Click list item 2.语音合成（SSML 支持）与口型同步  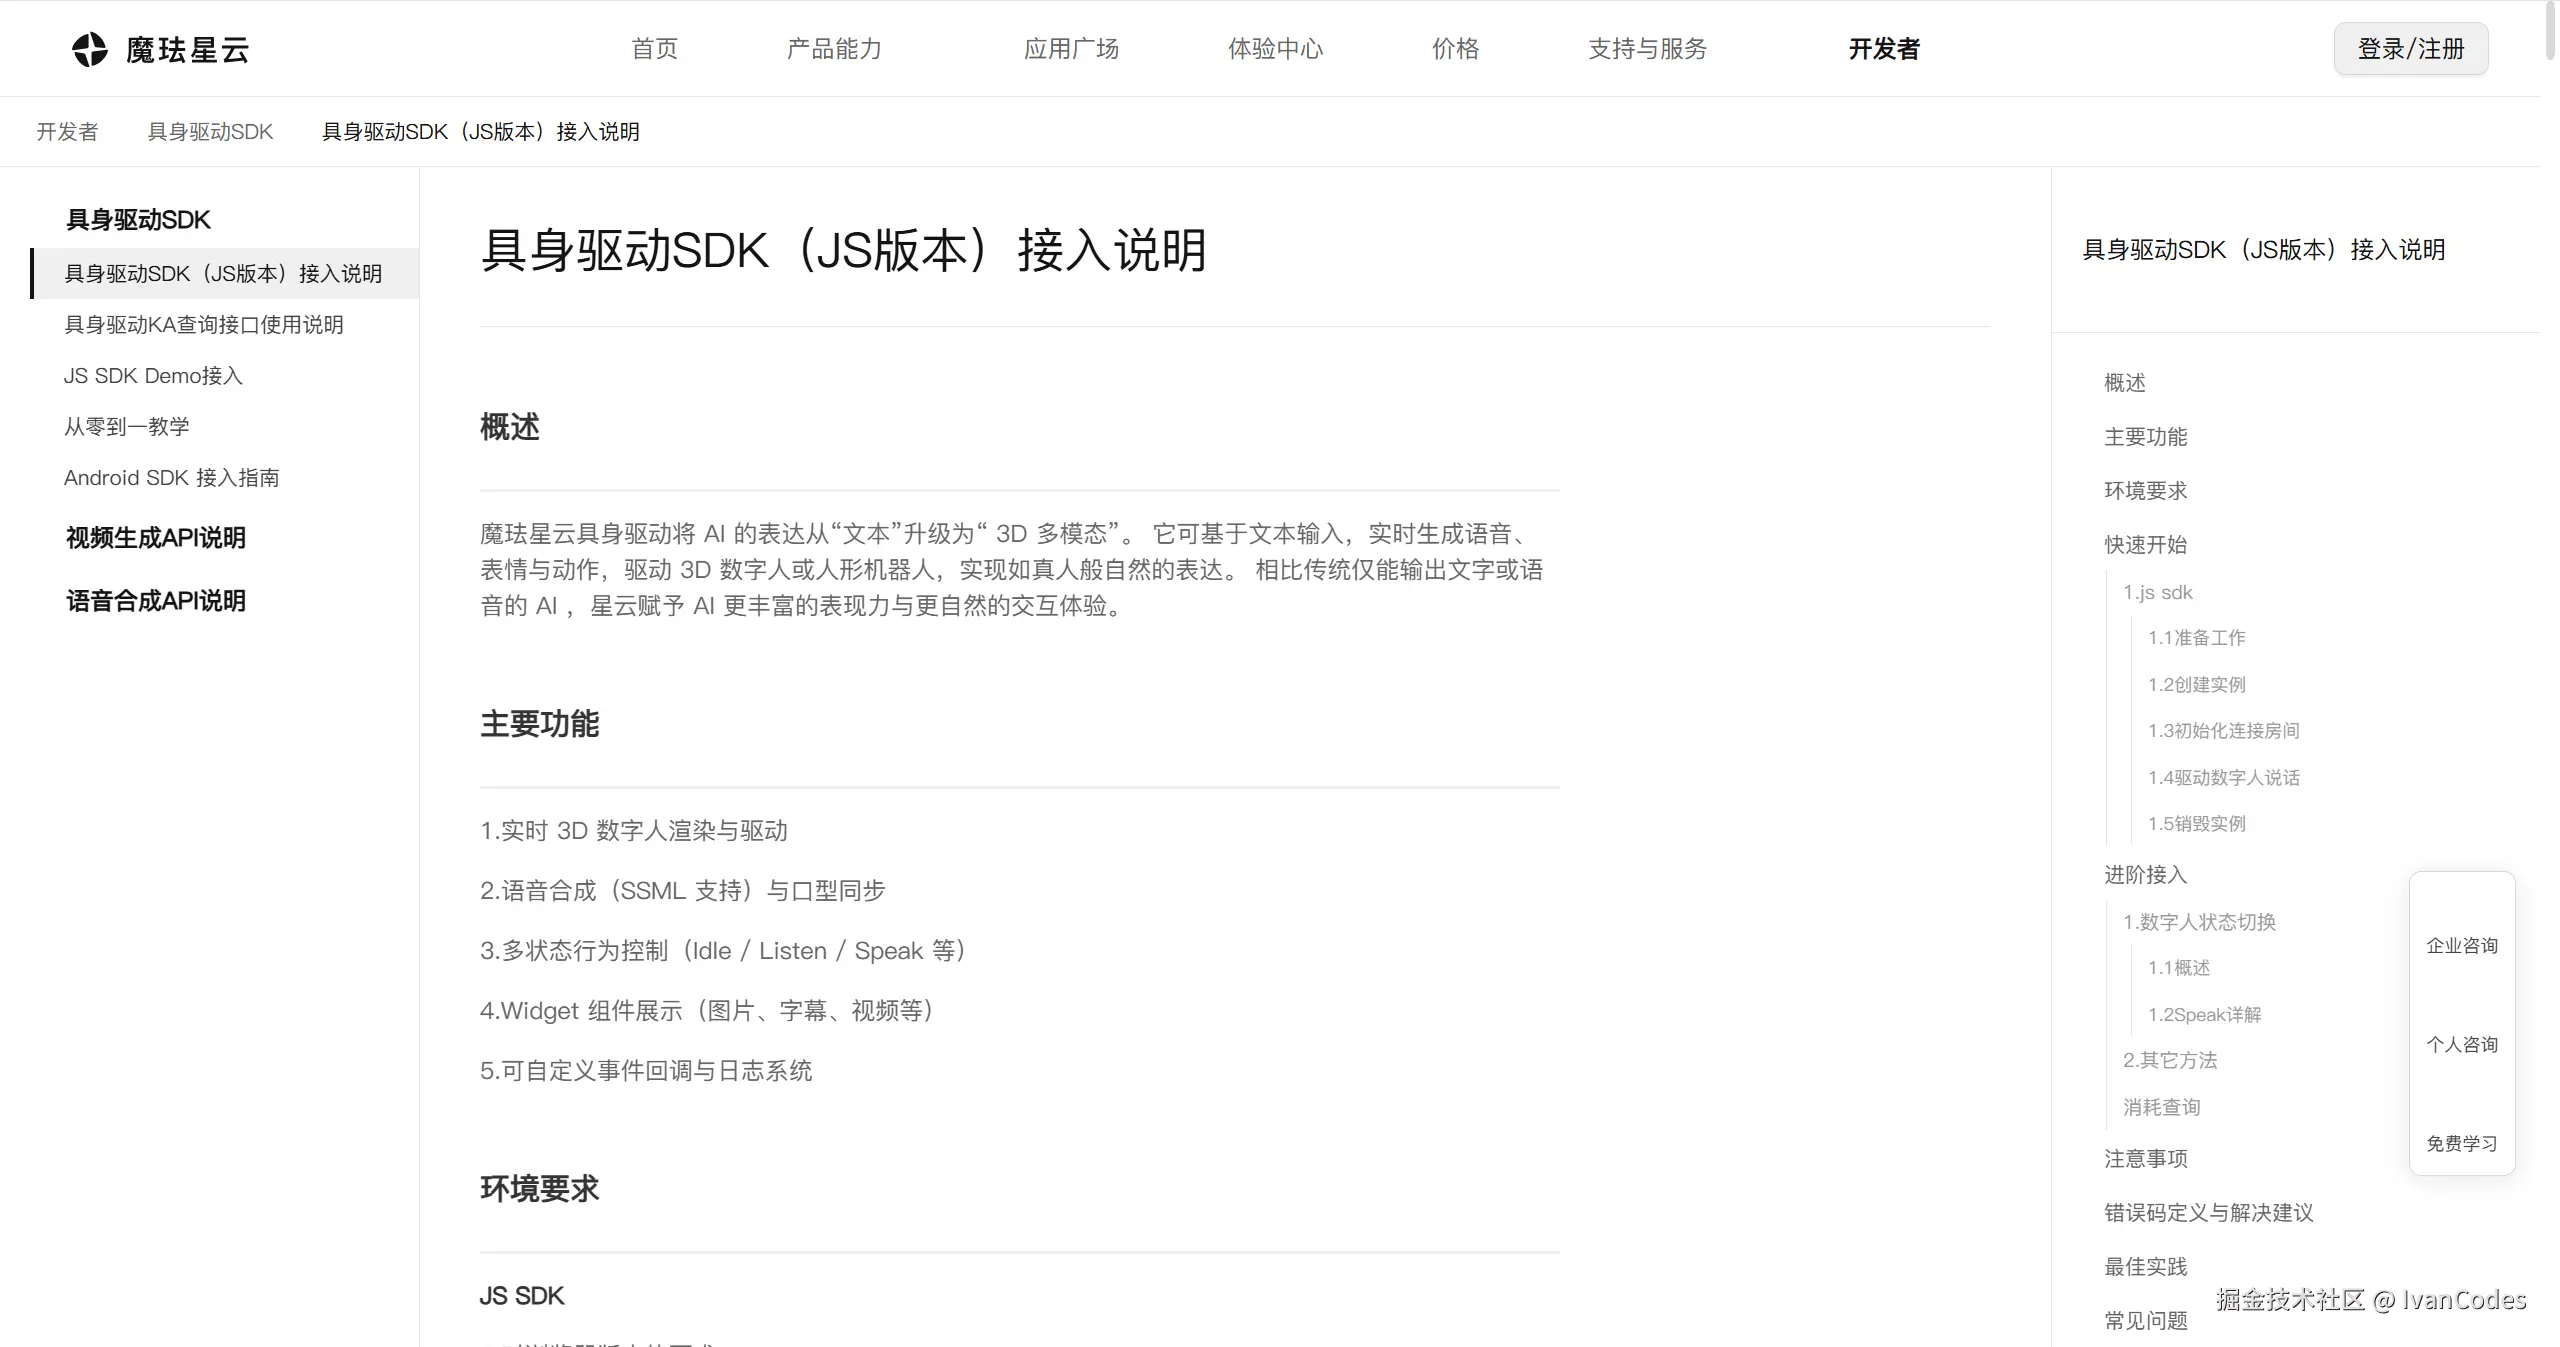coord(683,891)
